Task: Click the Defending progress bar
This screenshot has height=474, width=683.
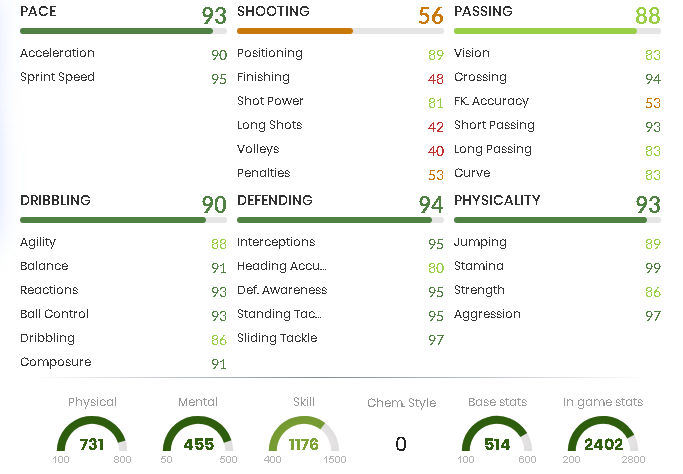Action: tap(334, 220)
